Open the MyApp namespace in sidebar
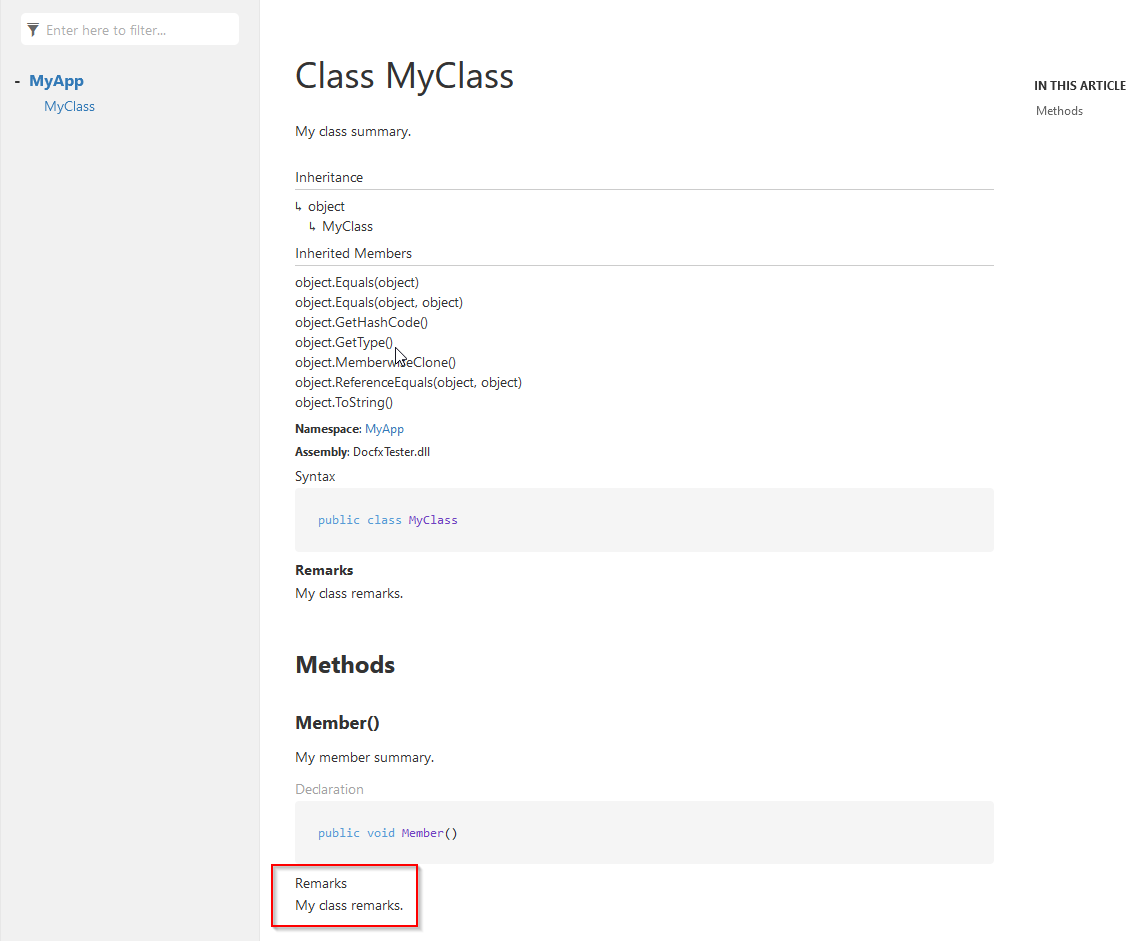The image size is (1144, 941). (56, 81)
